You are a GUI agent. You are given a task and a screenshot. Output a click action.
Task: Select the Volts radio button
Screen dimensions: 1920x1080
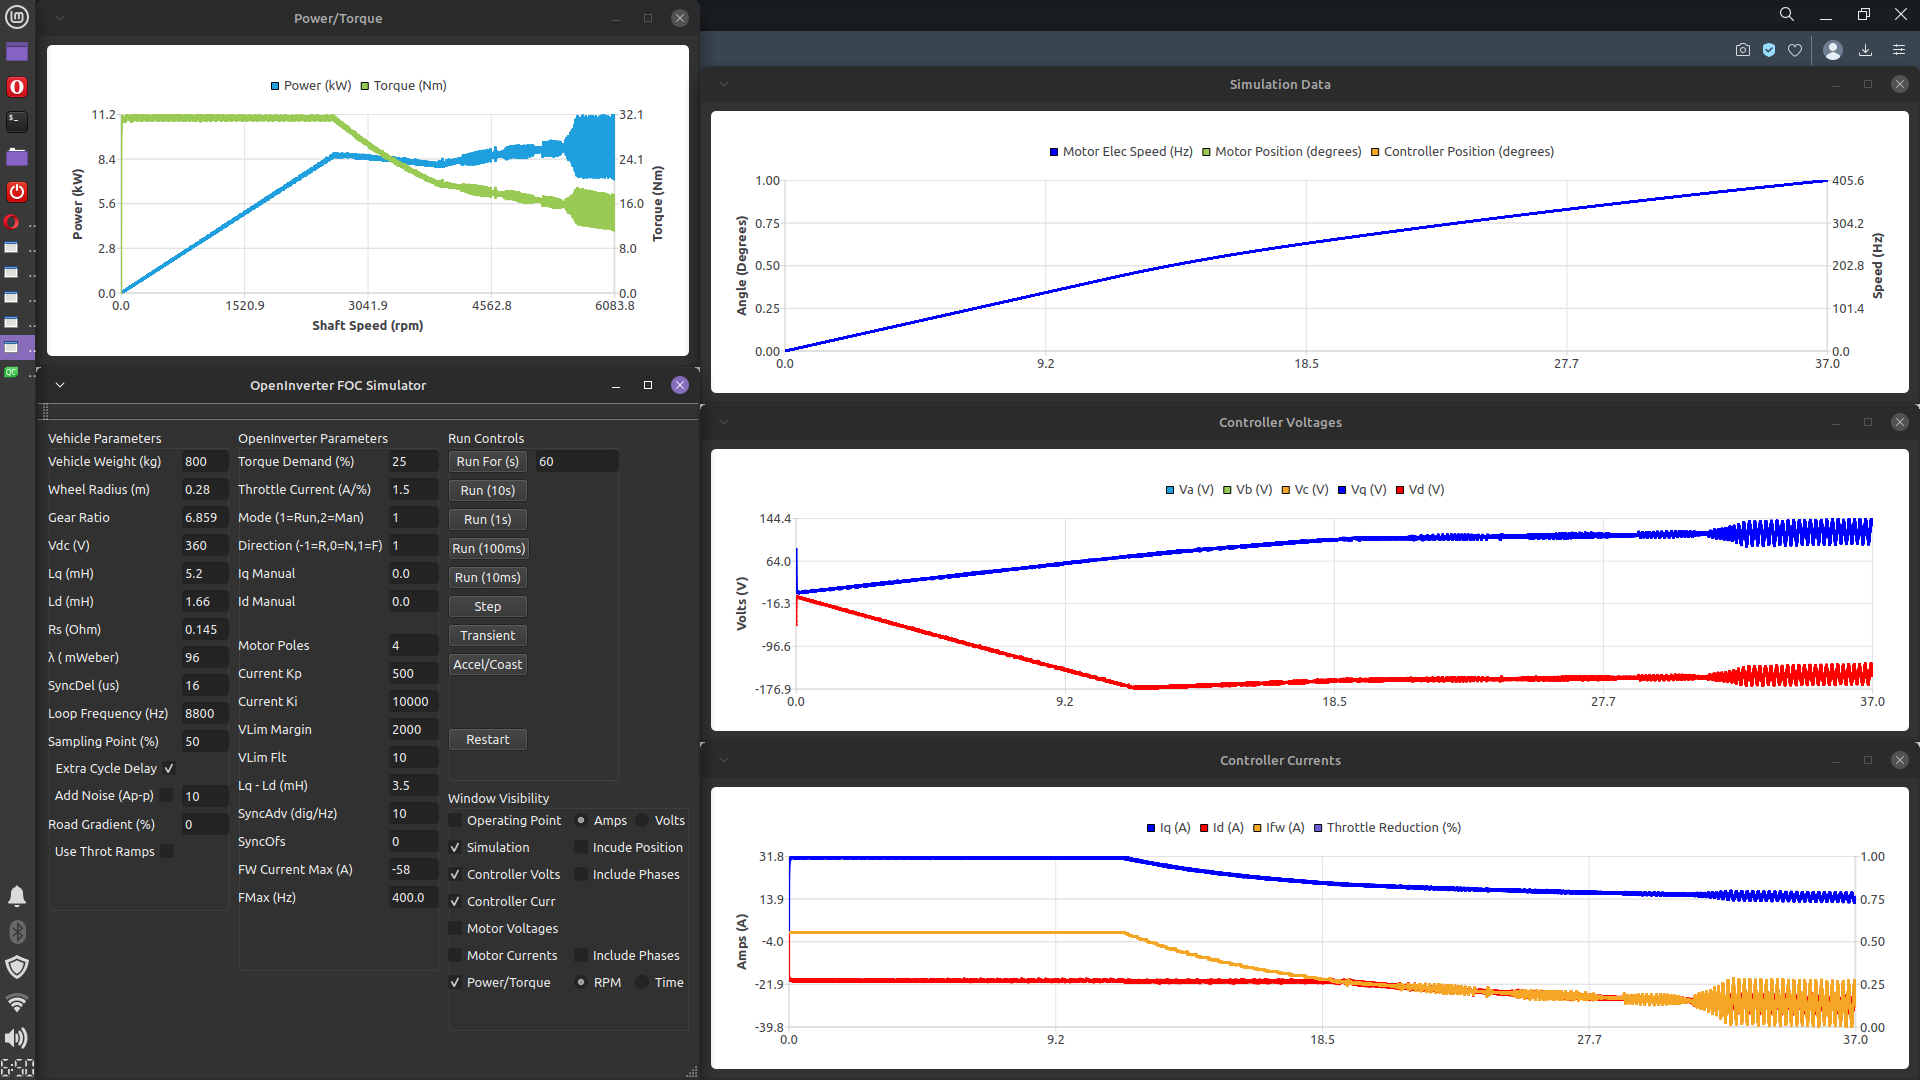[x=643, y=821]
